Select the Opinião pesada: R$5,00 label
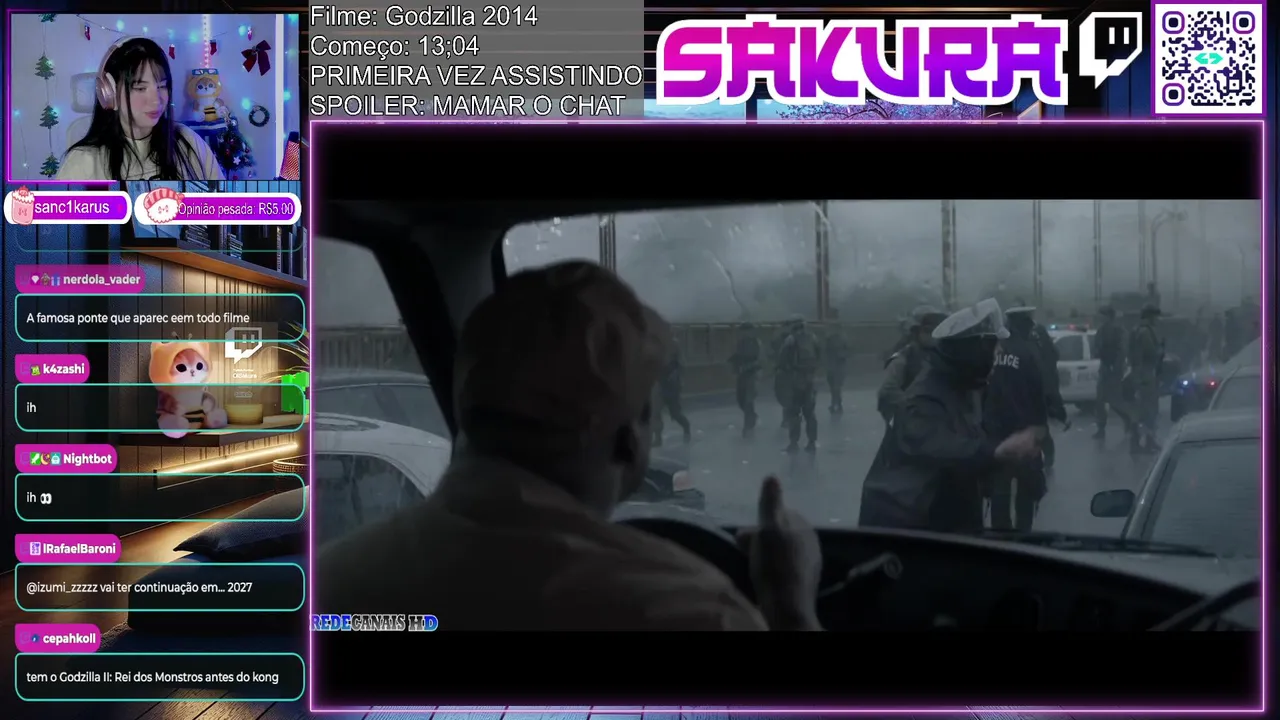The image size is (1280, 720). [236, 209]
